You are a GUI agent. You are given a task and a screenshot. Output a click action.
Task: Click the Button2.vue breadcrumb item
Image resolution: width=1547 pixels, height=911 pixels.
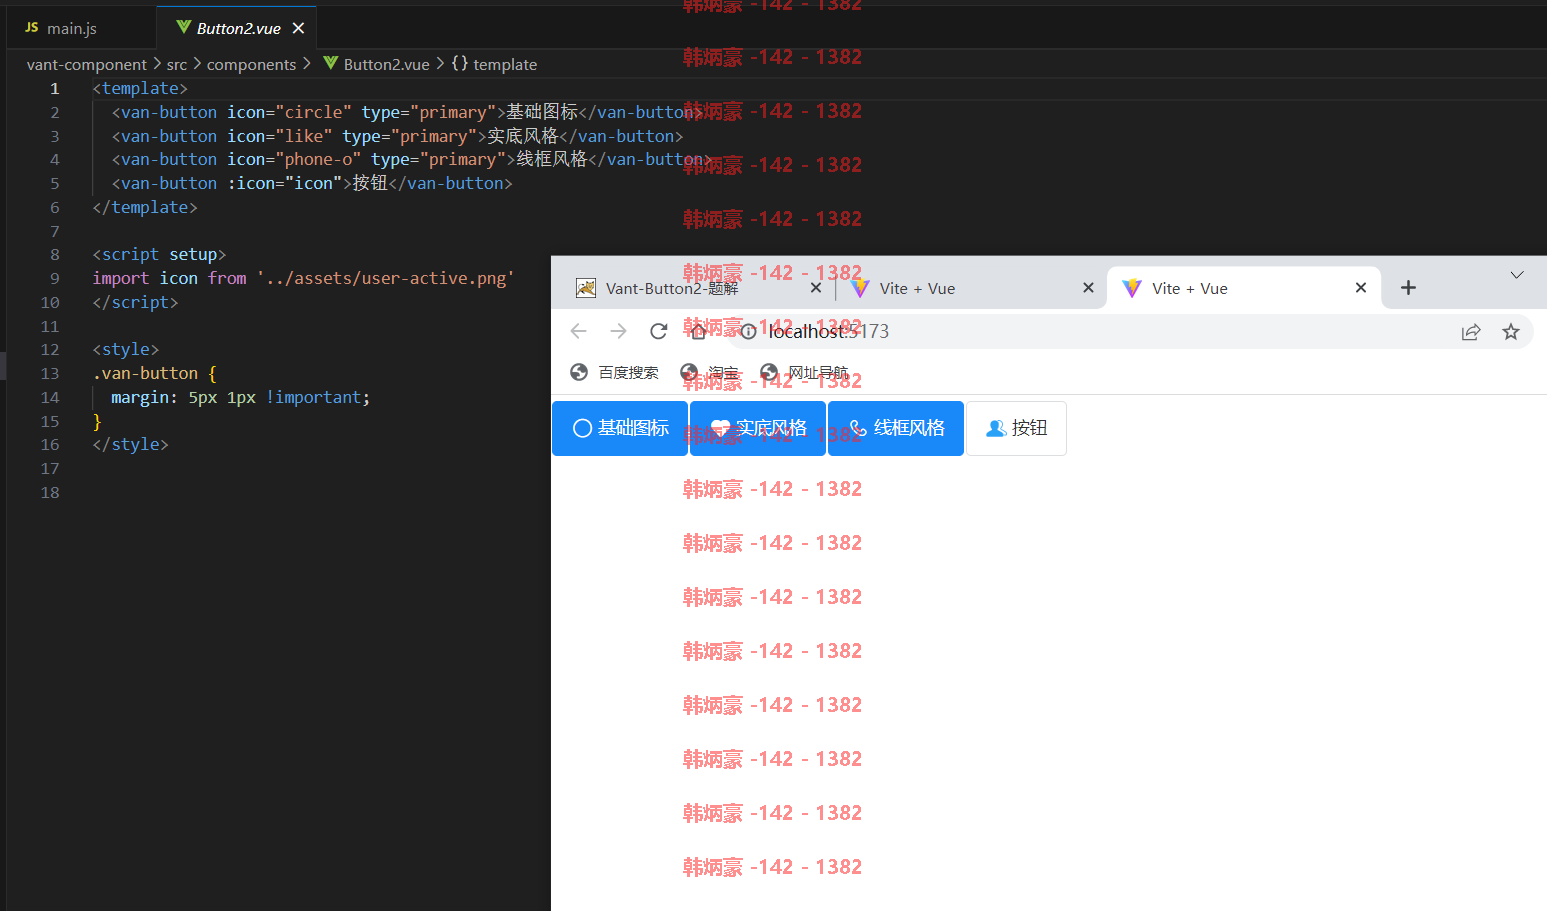376,64
